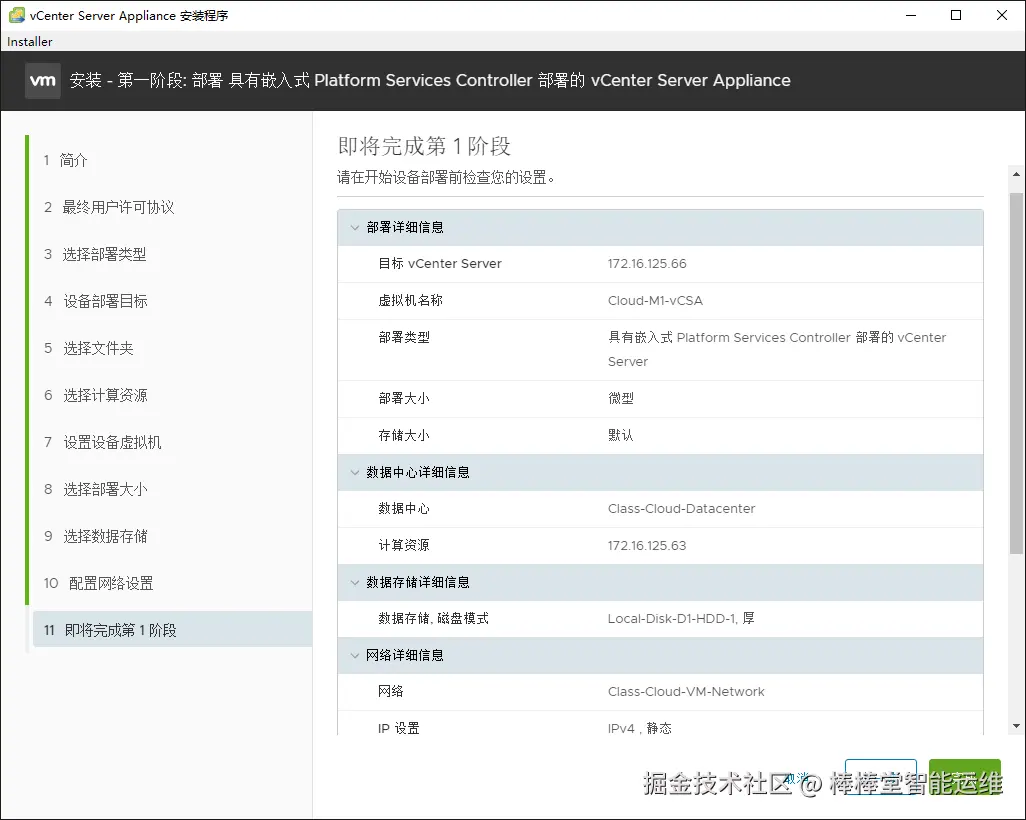This screenshot has width=1026, height=820.
Task: Collapse the 数据中心详细信息 section chevron
Action: [x=355, y=472]
